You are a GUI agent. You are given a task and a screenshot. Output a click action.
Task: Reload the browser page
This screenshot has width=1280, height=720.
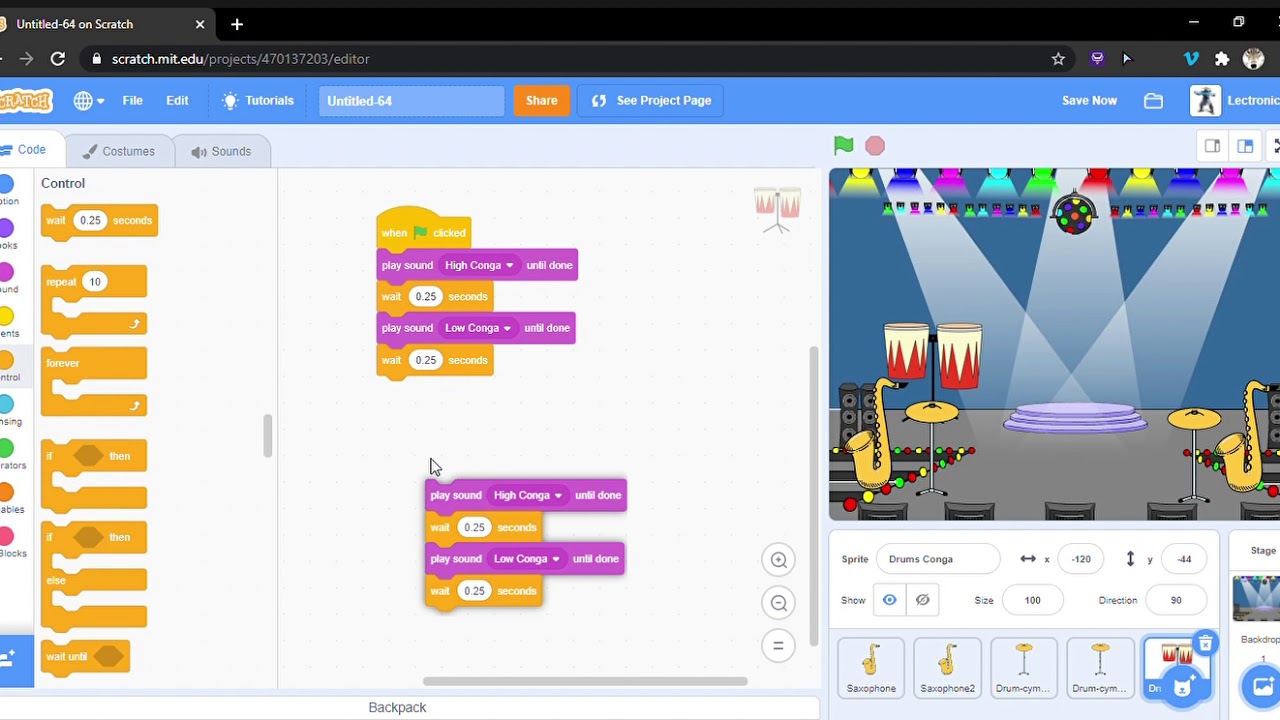58,59
